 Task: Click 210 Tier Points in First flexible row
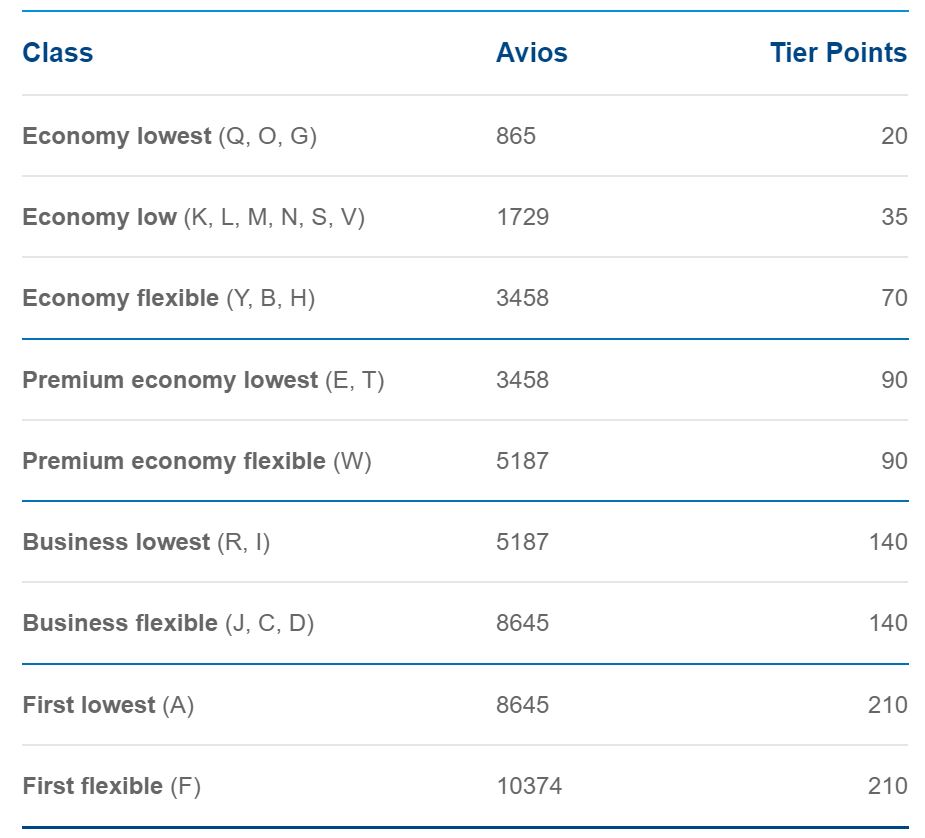click(888, 786)
